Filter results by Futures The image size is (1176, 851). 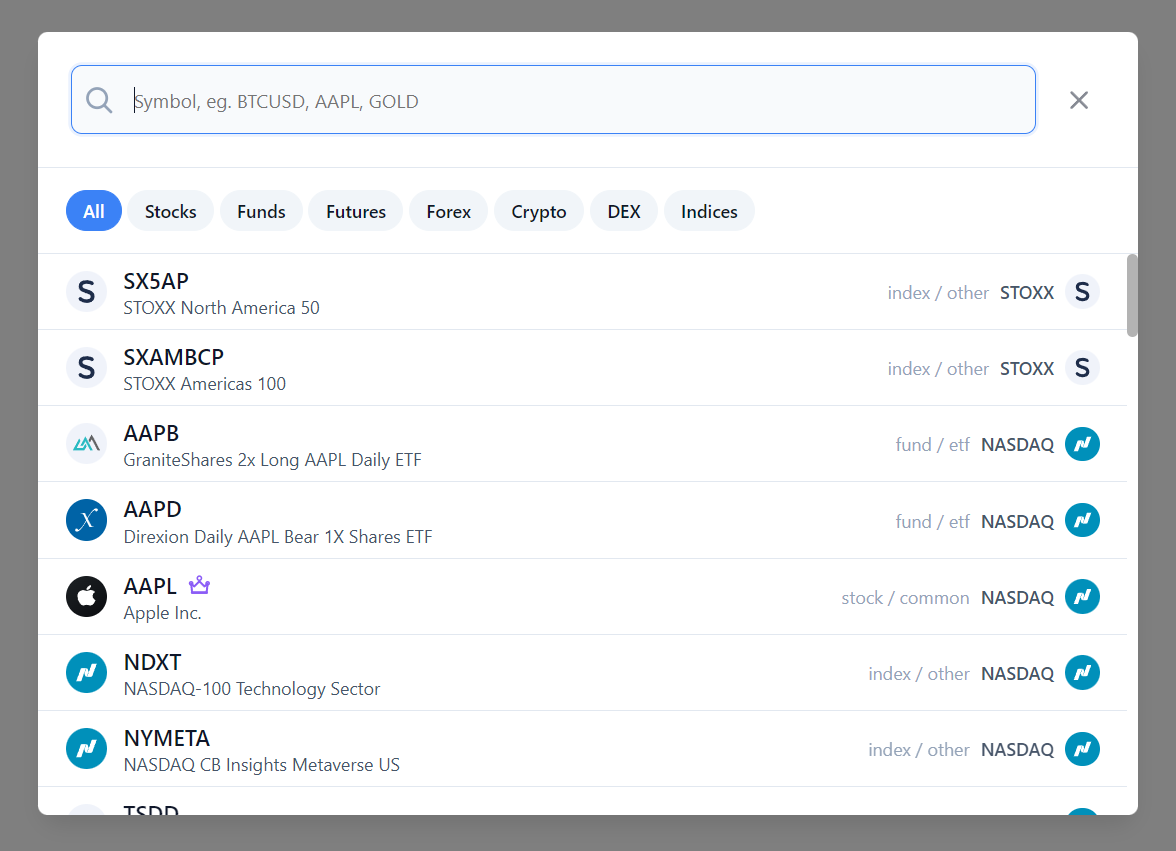pyautogui.click(x=356, y=211)
